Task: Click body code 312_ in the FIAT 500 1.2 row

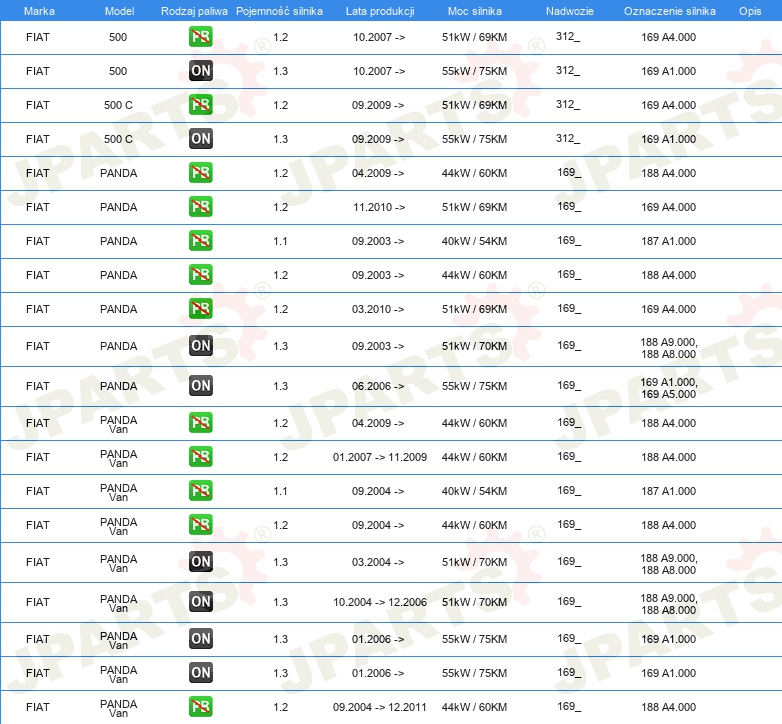Action: (568, 36)
